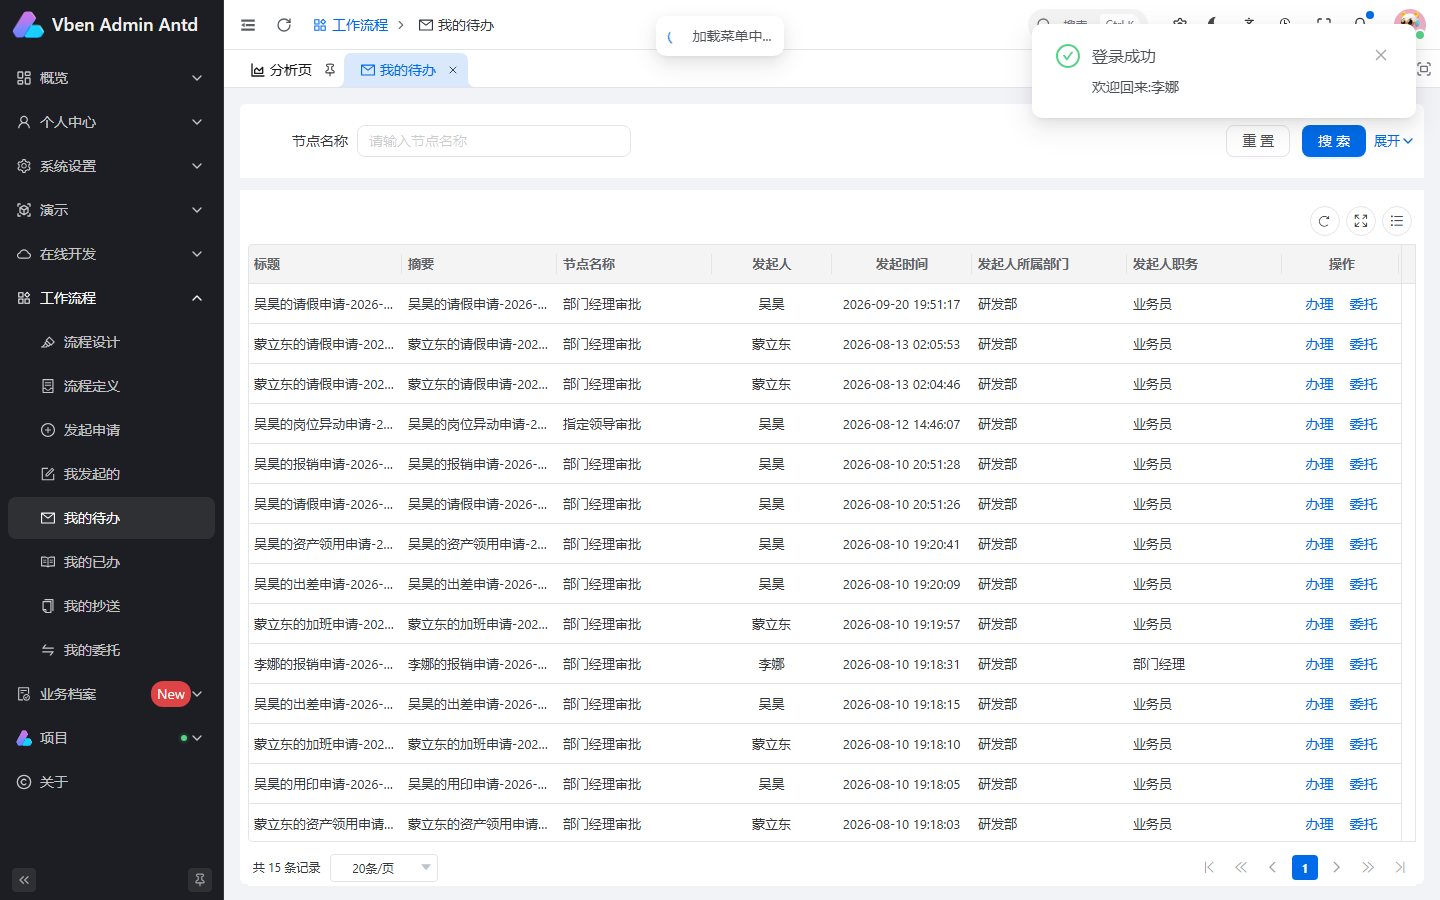Pin the 分析页 tab with its pin icon
Screen dimensions: 1440x900
[x=330, y=70]
